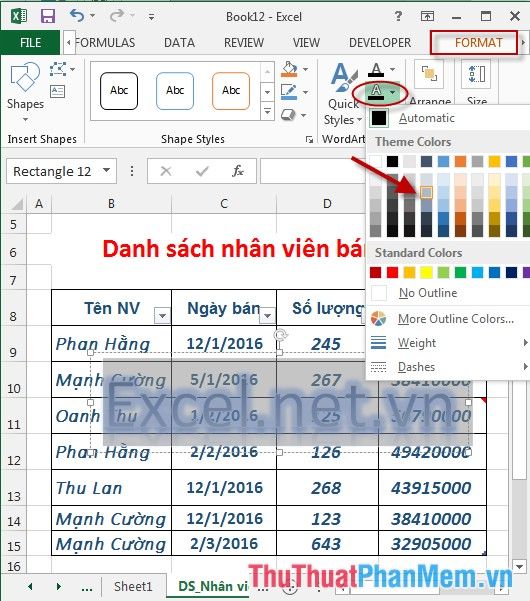Select the highlighted blue-gray theme color swatch
The image size is (530, 601).
click(426, 192)
